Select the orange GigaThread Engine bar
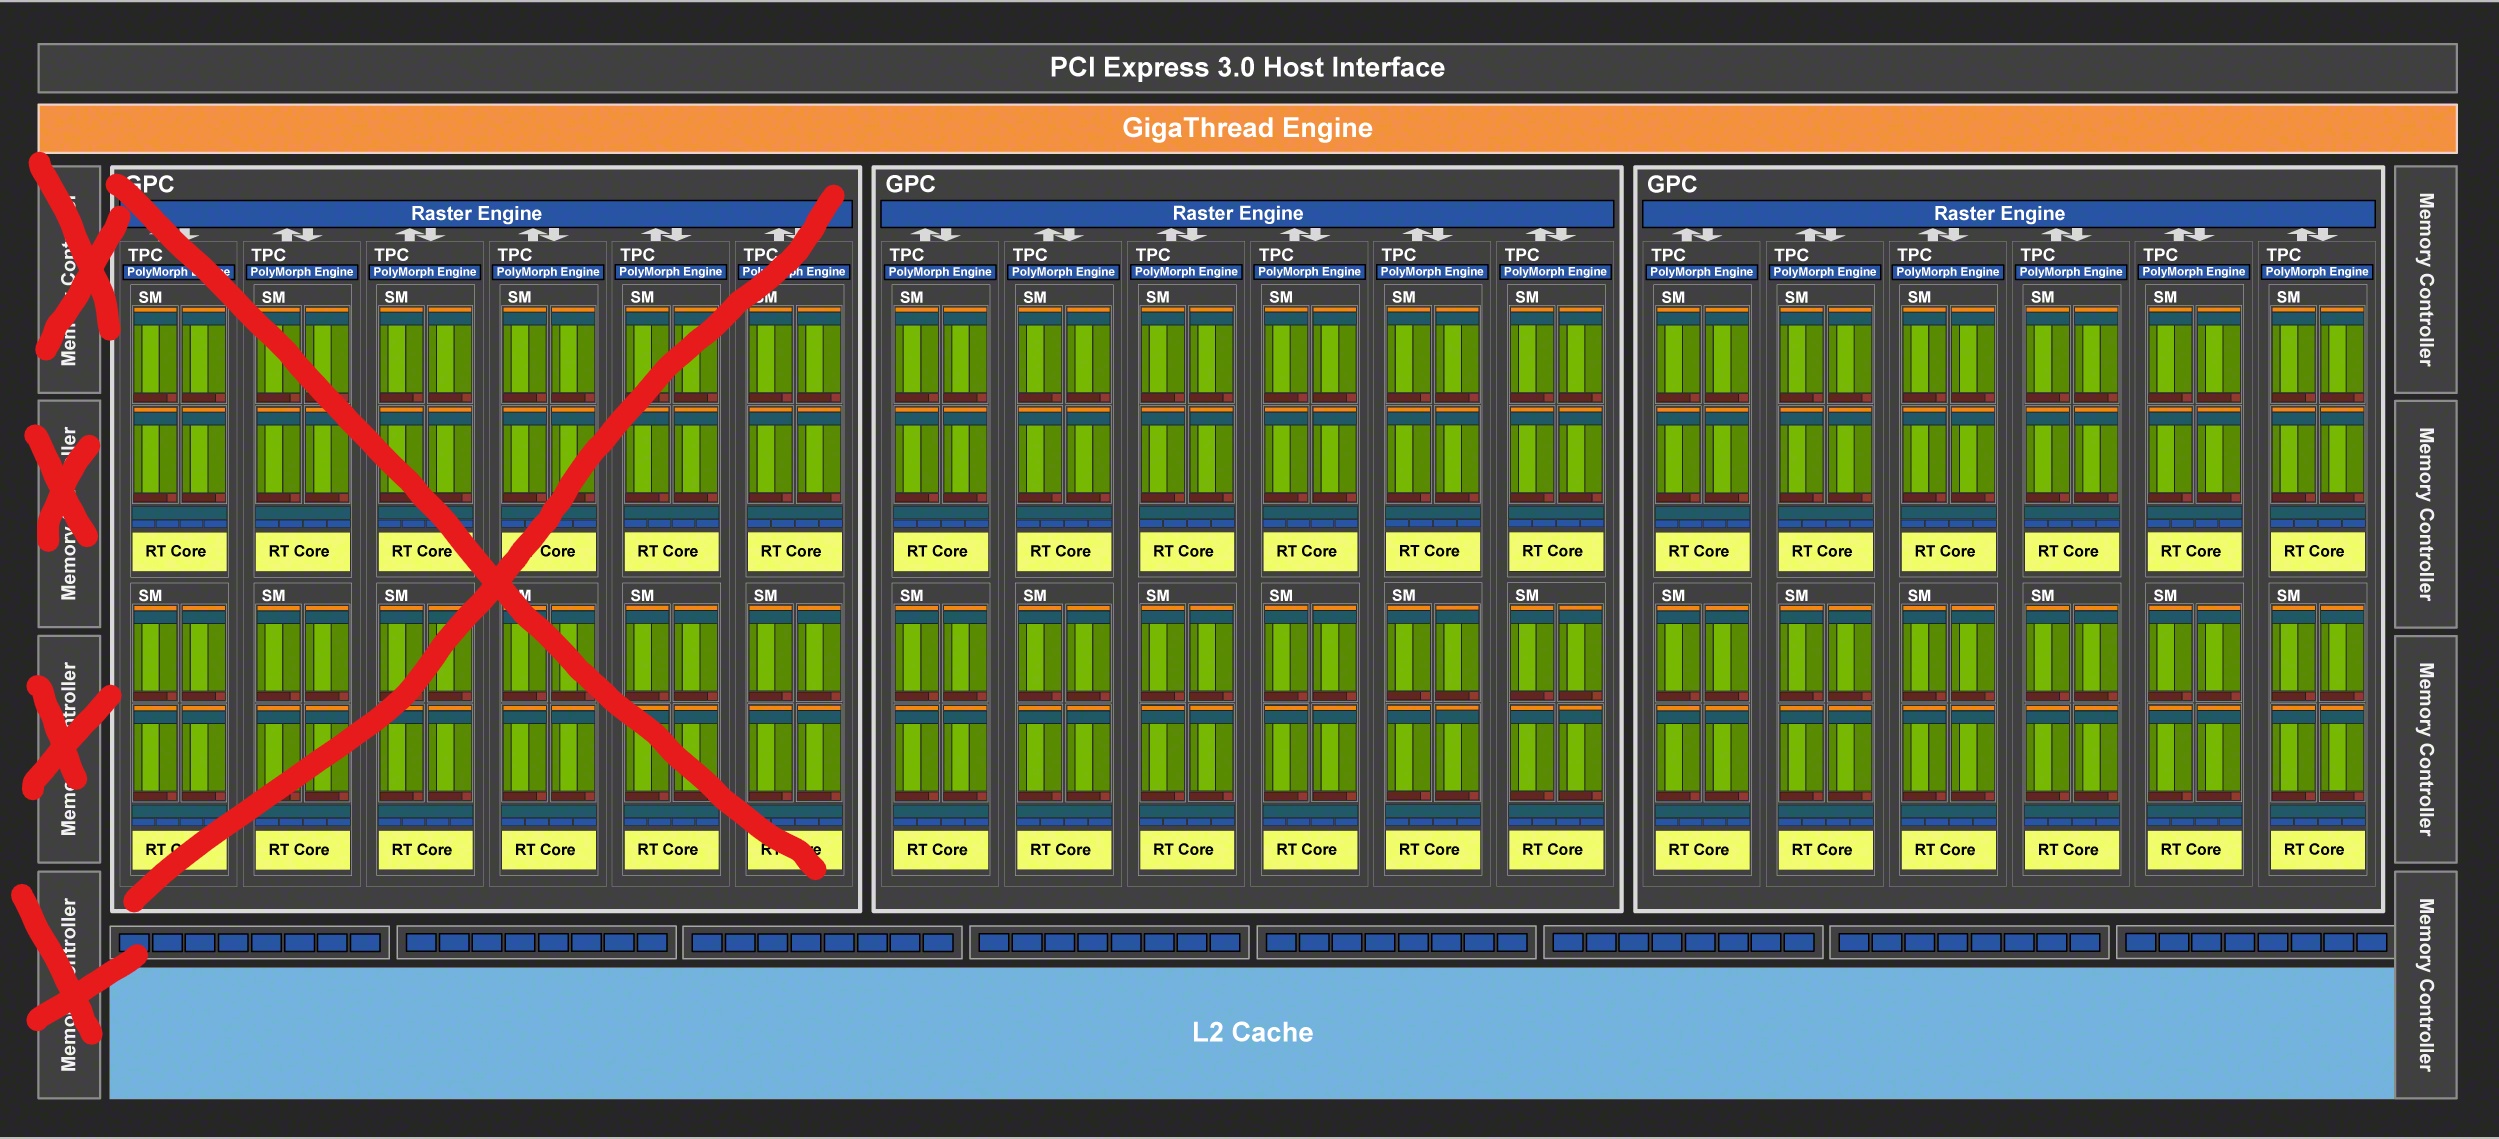This screenshot has width=2499, height=1139. [x=1247, y=128]
